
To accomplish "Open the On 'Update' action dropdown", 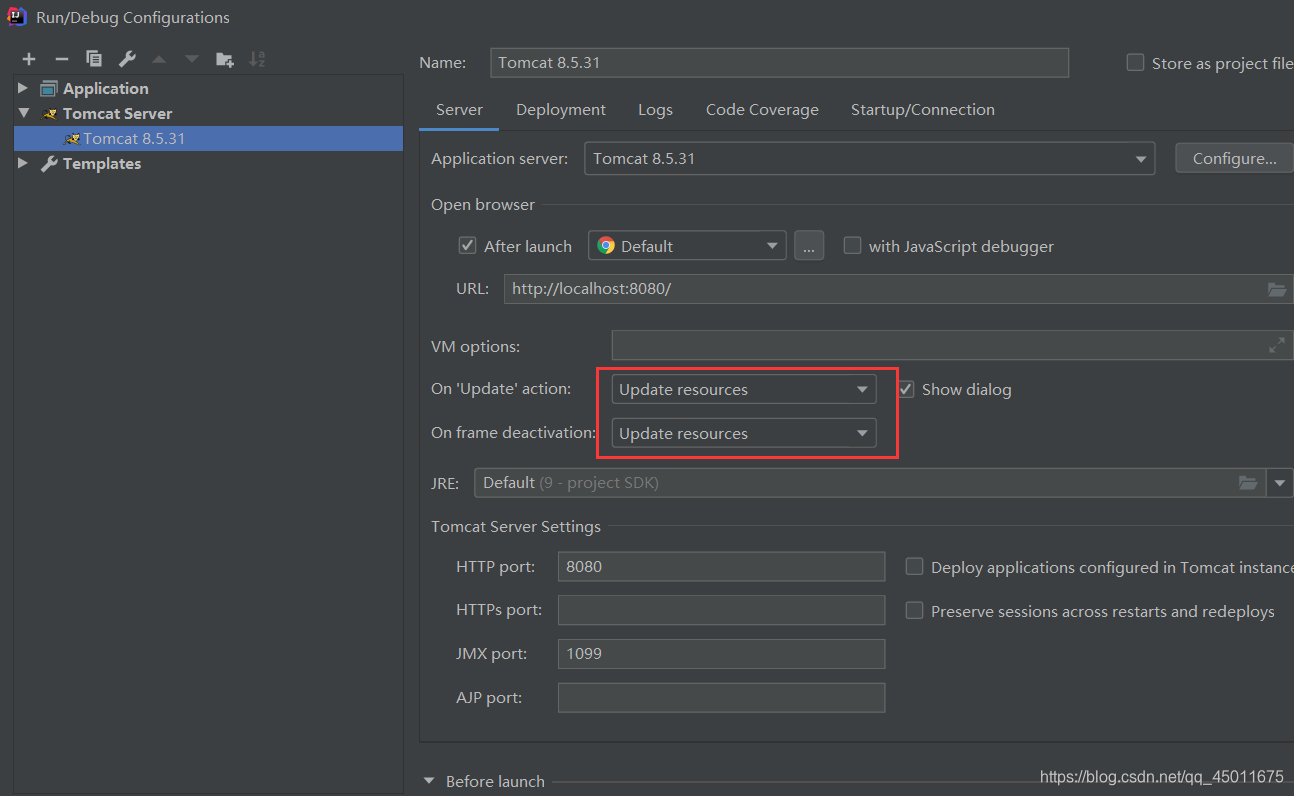I will coord(744,389).
